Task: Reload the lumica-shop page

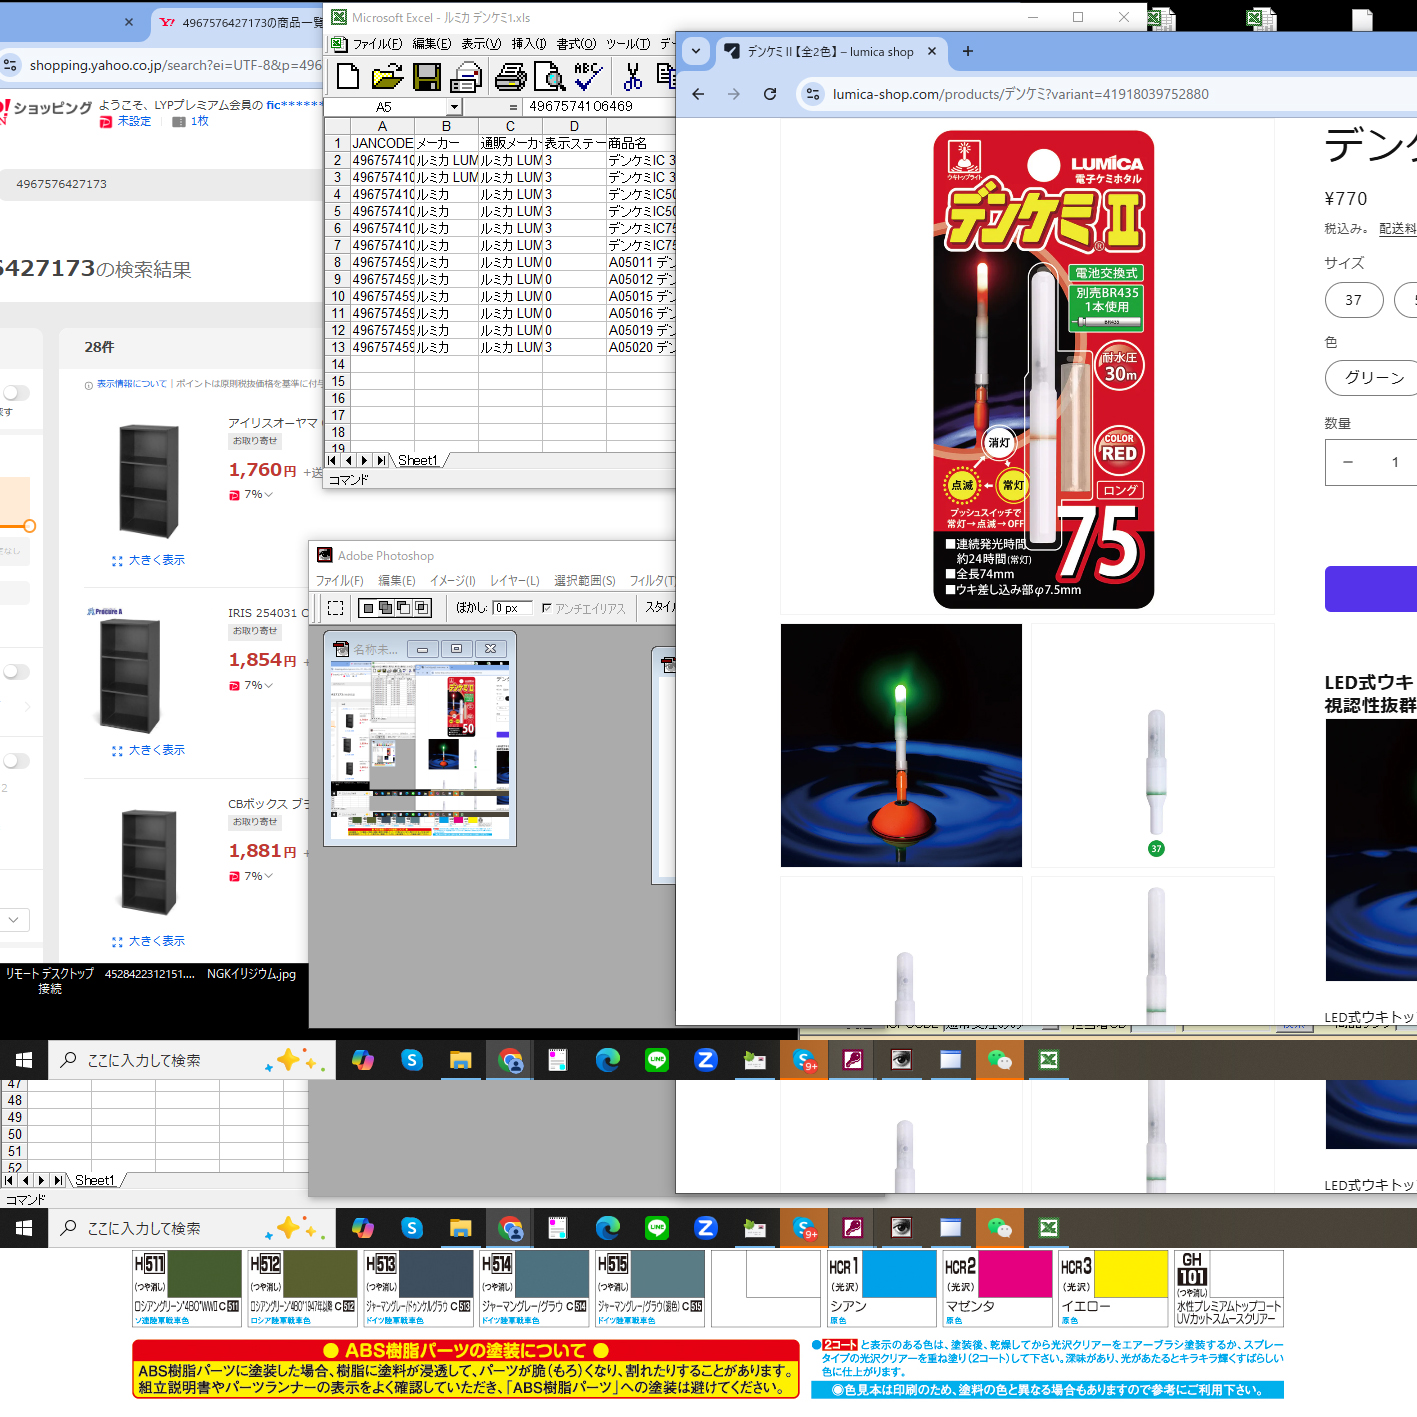Action: 770,94
